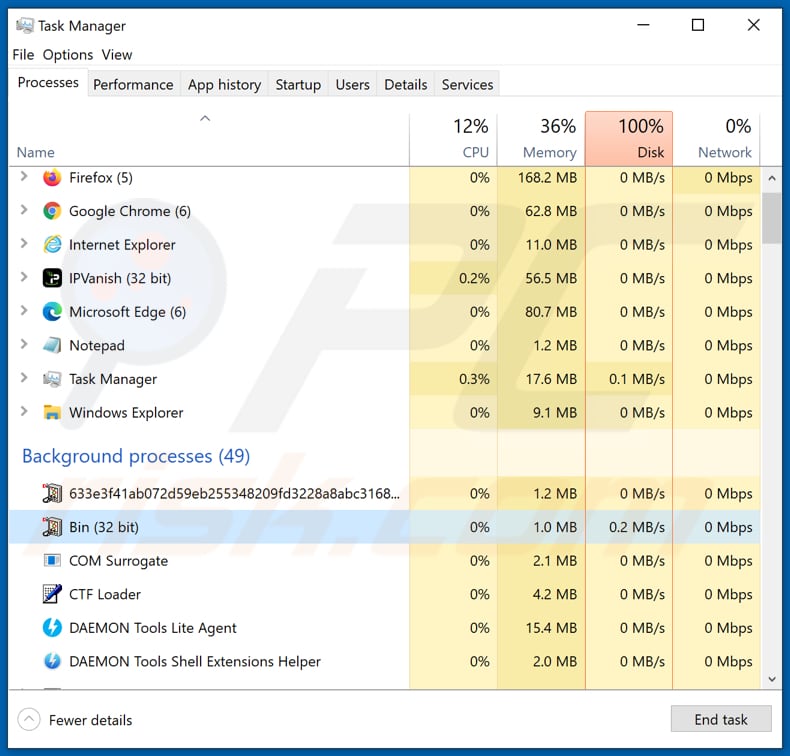Select the Bin (32 bit) process row
The height and width of the screenshot is (756, 790).
384,527
